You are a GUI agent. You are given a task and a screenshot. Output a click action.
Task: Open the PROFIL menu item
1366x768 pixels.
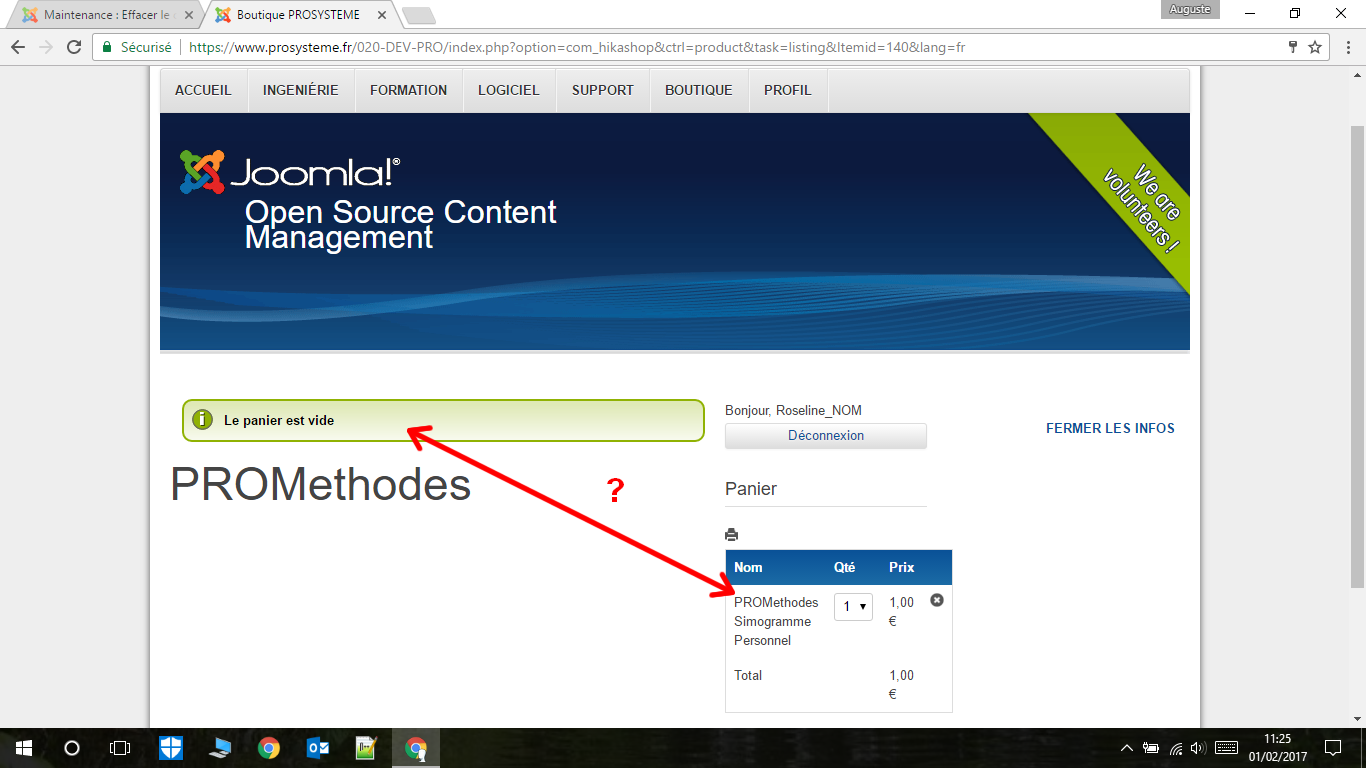coord(788,90)
